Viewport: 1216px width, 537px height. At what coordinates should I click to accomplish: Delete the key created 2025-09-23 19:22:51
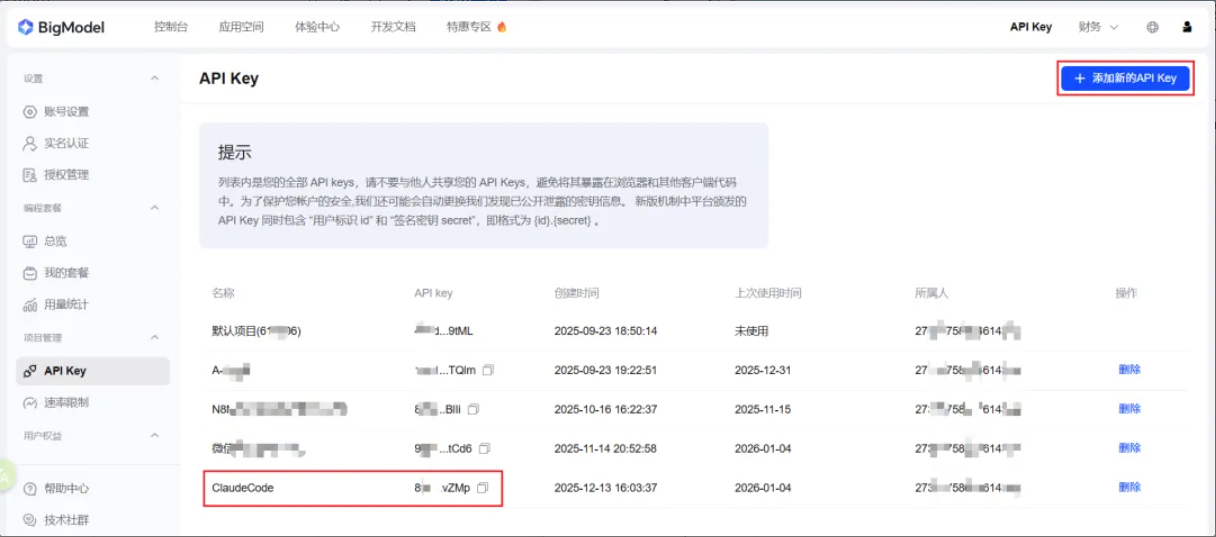click(1129, 370)
